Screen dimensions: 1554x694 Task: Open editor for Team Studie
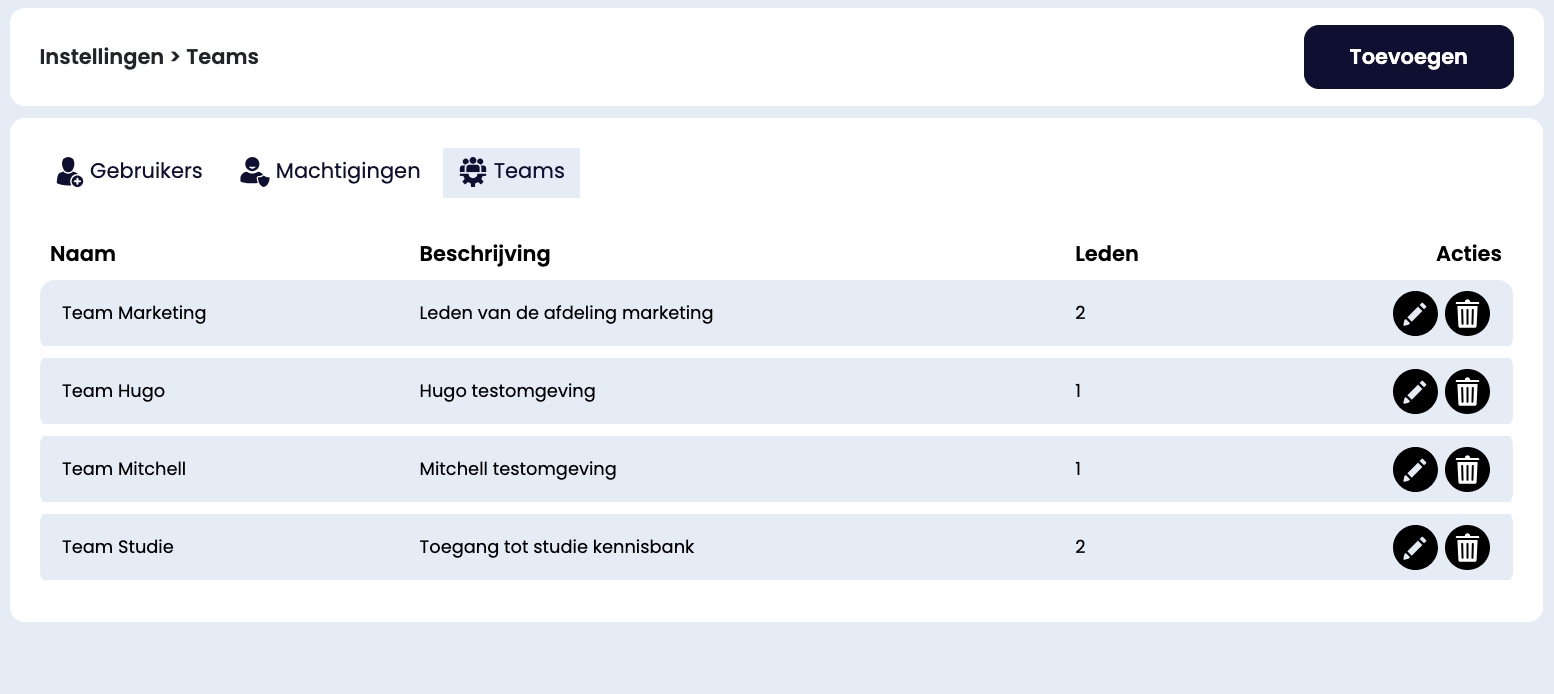(x=1415, y=548)
